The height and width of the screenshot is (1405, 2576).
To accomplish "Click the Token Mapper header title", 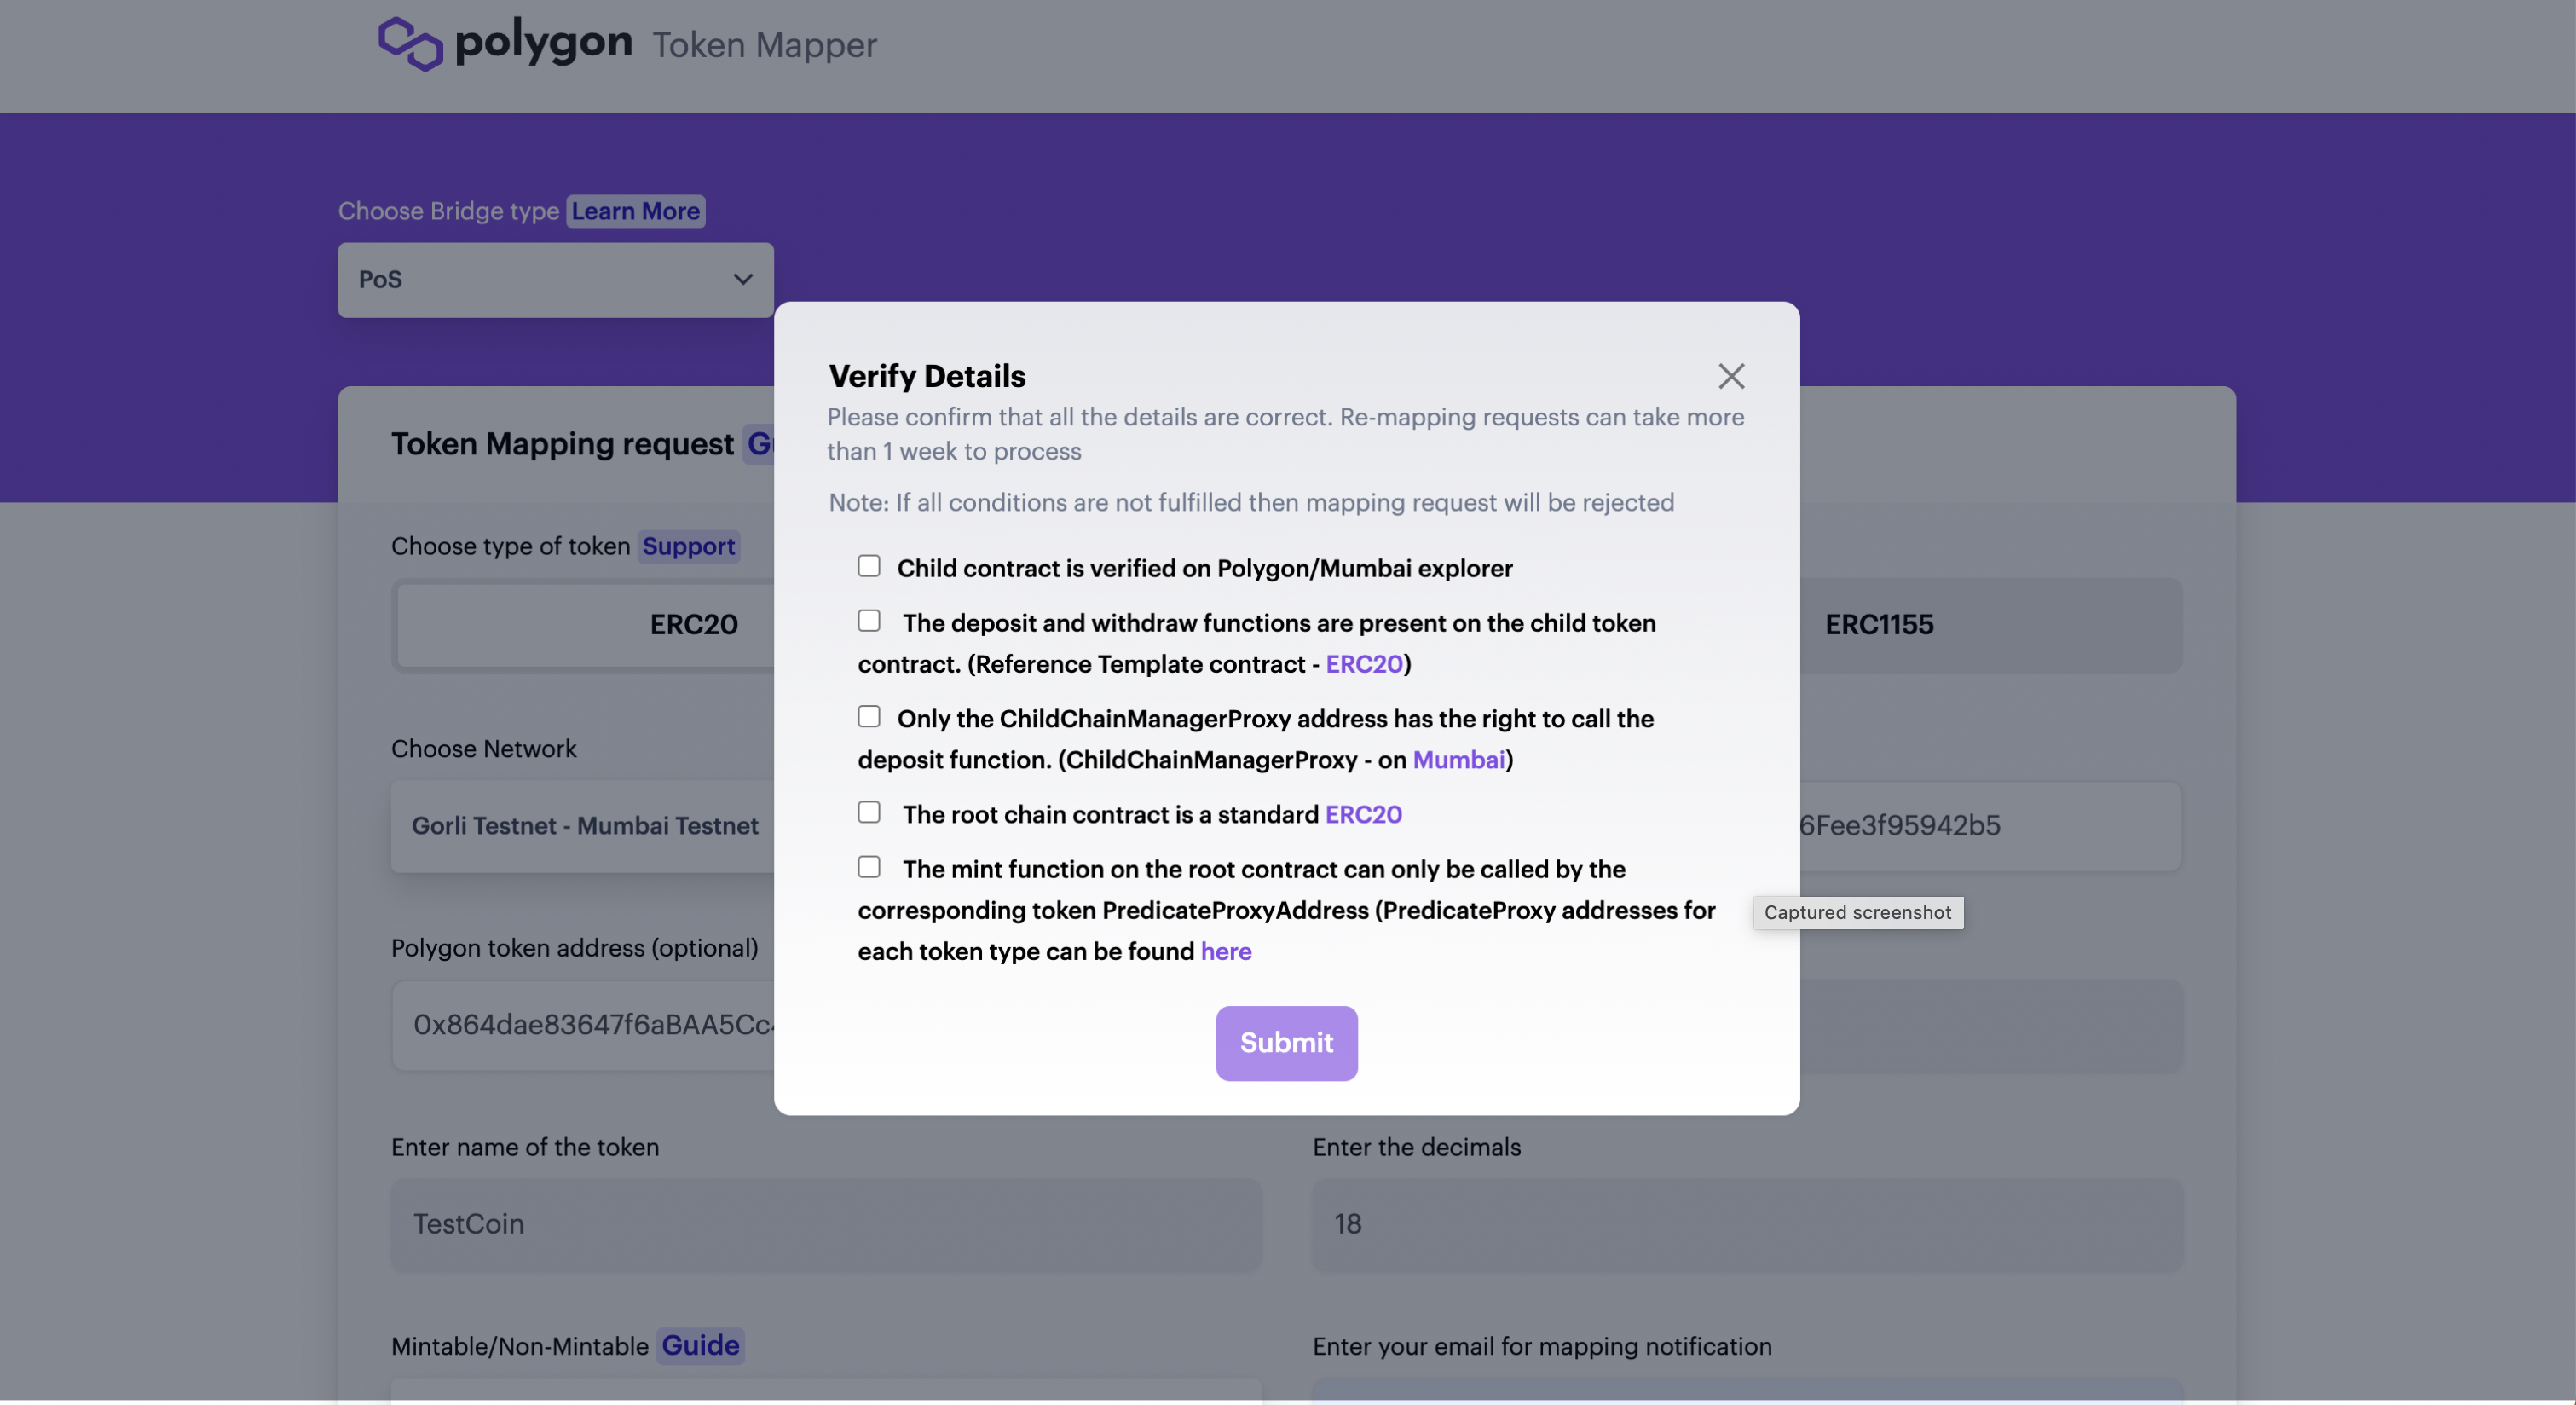I will pyautogui.click(x=764, y=45).
